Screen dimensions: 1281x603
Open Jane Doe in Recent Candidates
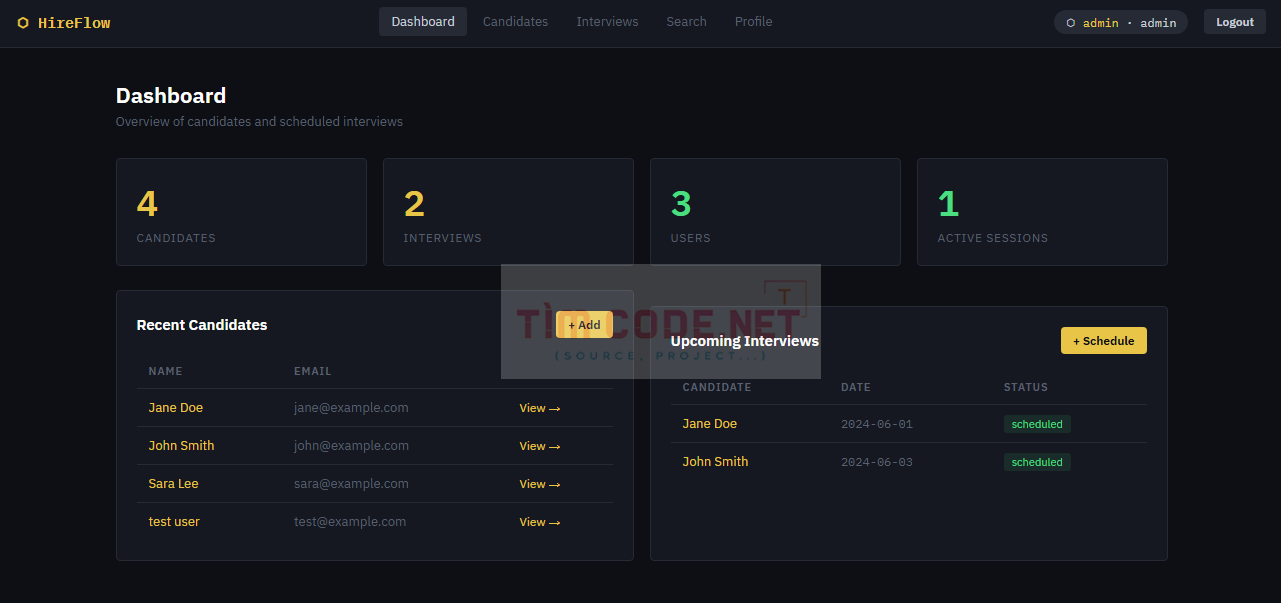point(176,408)
